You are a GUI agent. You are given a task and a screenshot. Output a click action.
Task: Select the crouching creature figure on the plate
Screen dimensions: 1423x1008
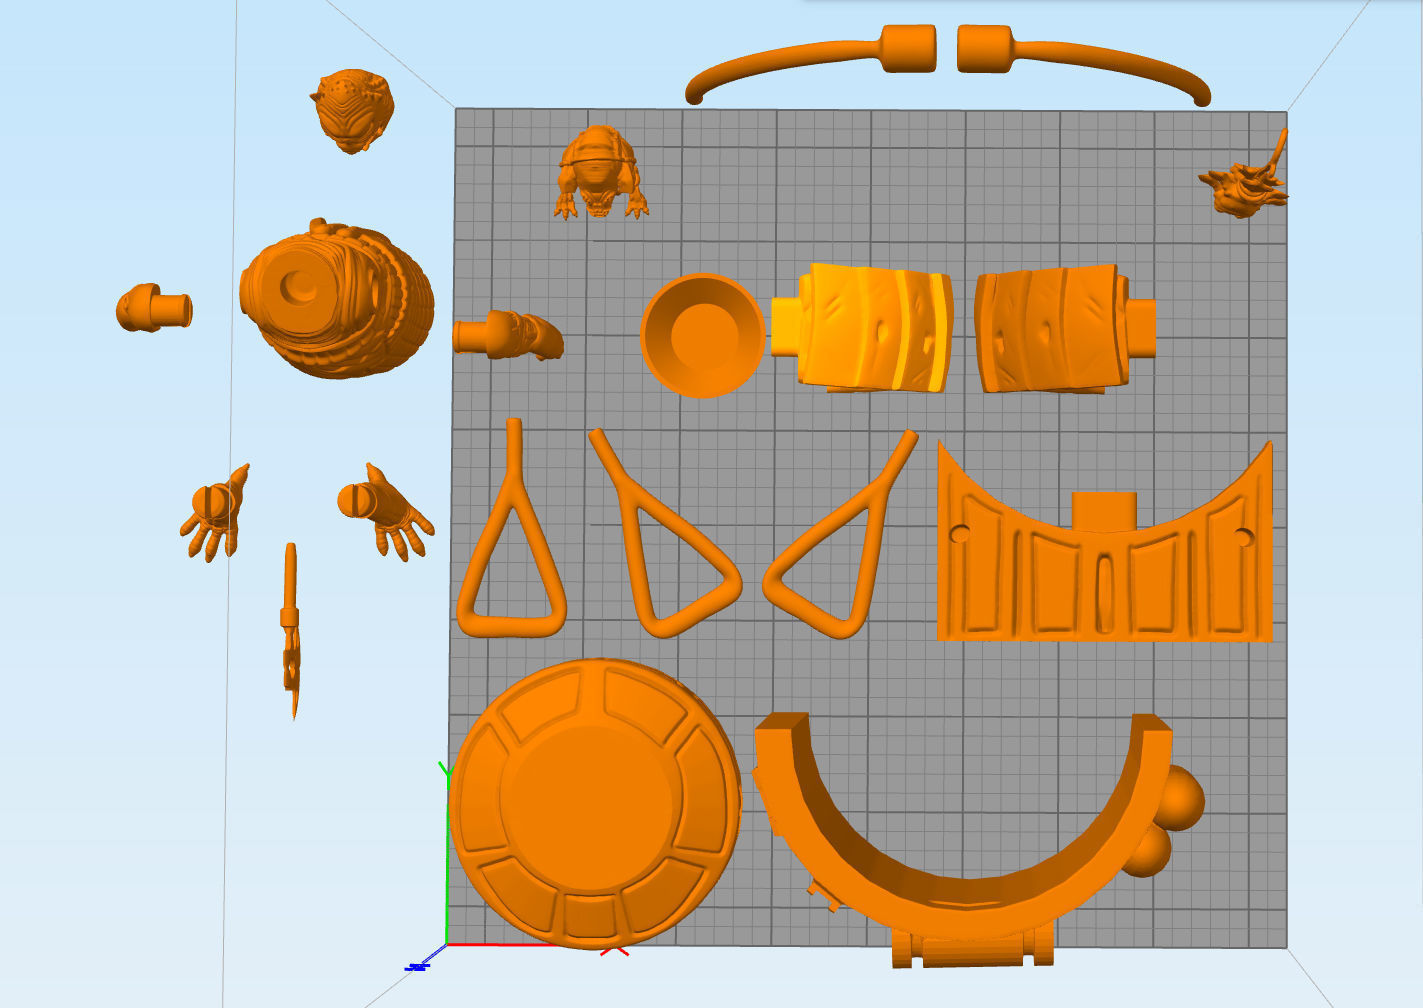pos(601,172)
